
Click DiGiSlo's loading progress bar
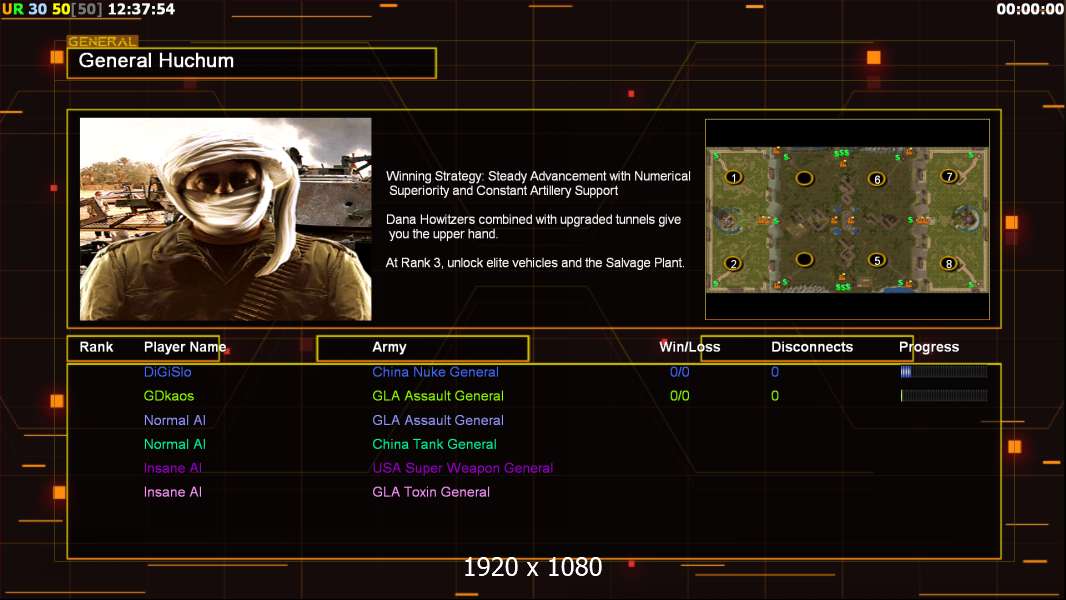click(943, 372)
